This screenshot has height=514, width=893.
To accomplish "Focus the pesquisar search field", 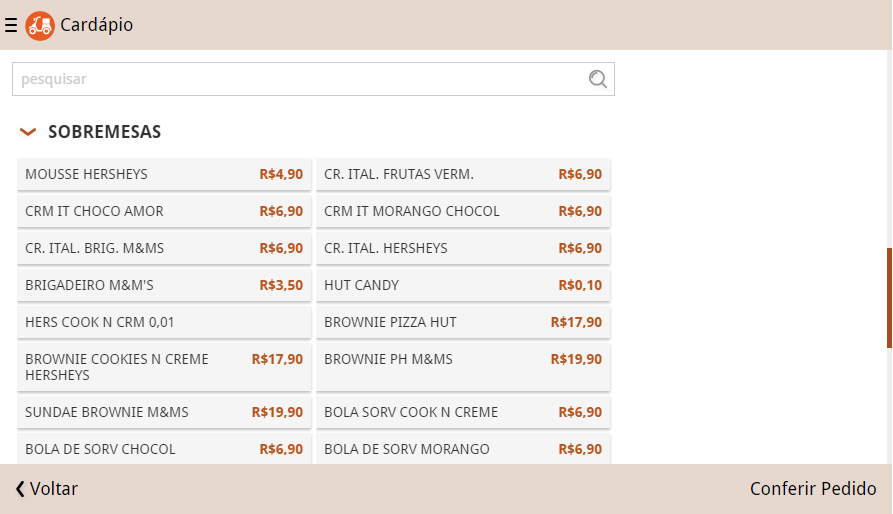I will tap(313, 79).
